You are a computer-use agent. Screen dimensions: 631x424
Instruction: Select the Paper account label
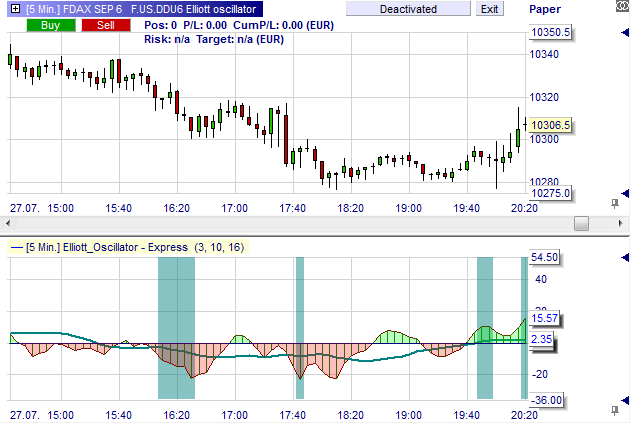pyautogui.click(x=601, y=9)
